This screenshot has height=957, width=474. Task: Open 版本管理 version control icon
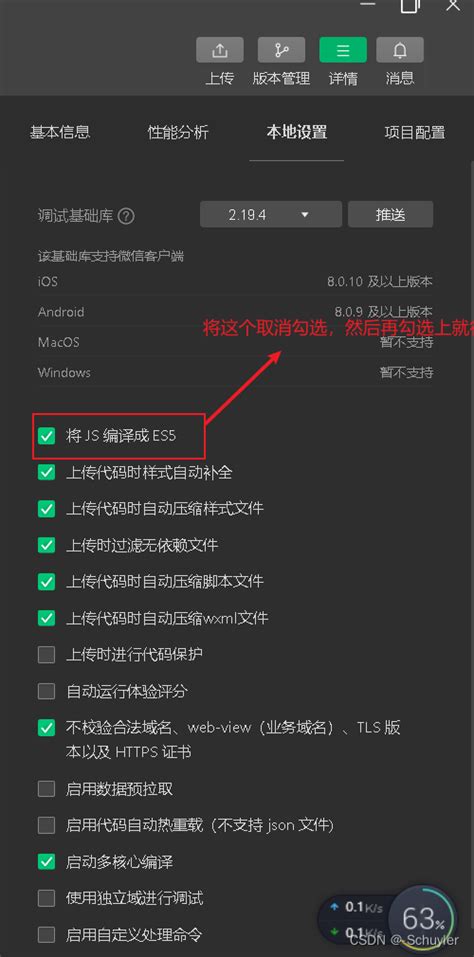point(281,50)
